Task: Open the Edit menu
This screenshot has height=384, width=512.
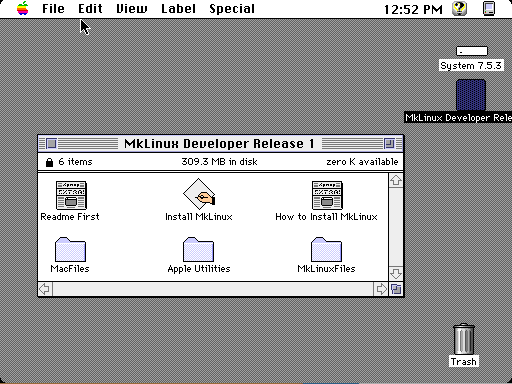Action: point(90,9)
